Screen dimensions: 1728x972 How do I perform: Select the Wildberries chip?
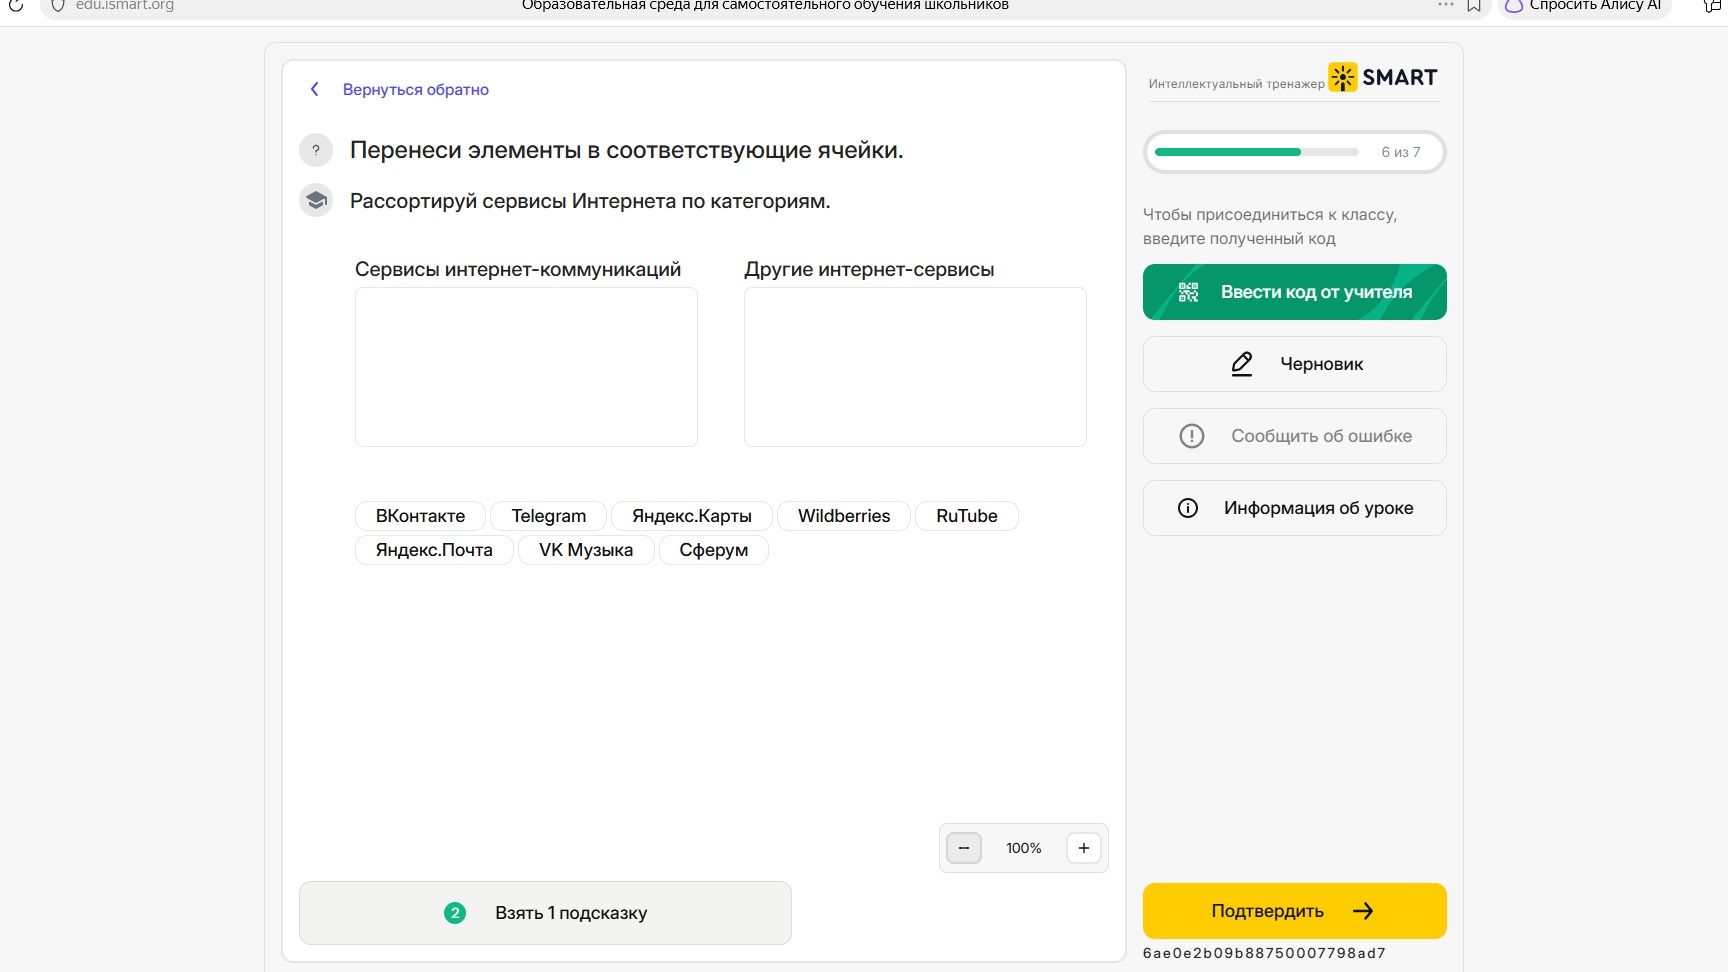coord(844,516)
